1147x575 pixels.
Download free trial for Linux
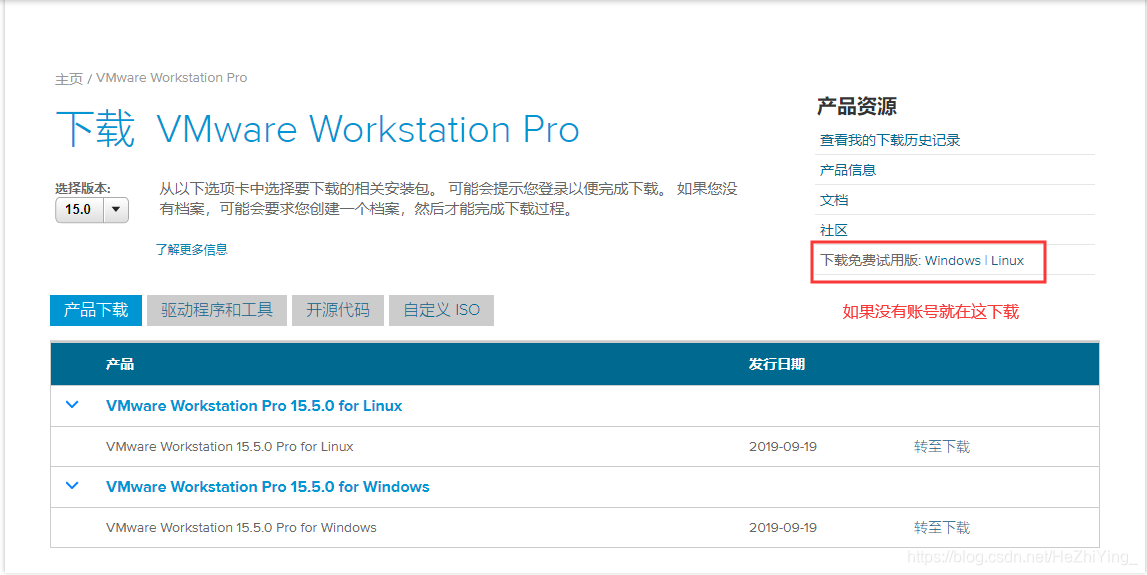point(1007,260)
